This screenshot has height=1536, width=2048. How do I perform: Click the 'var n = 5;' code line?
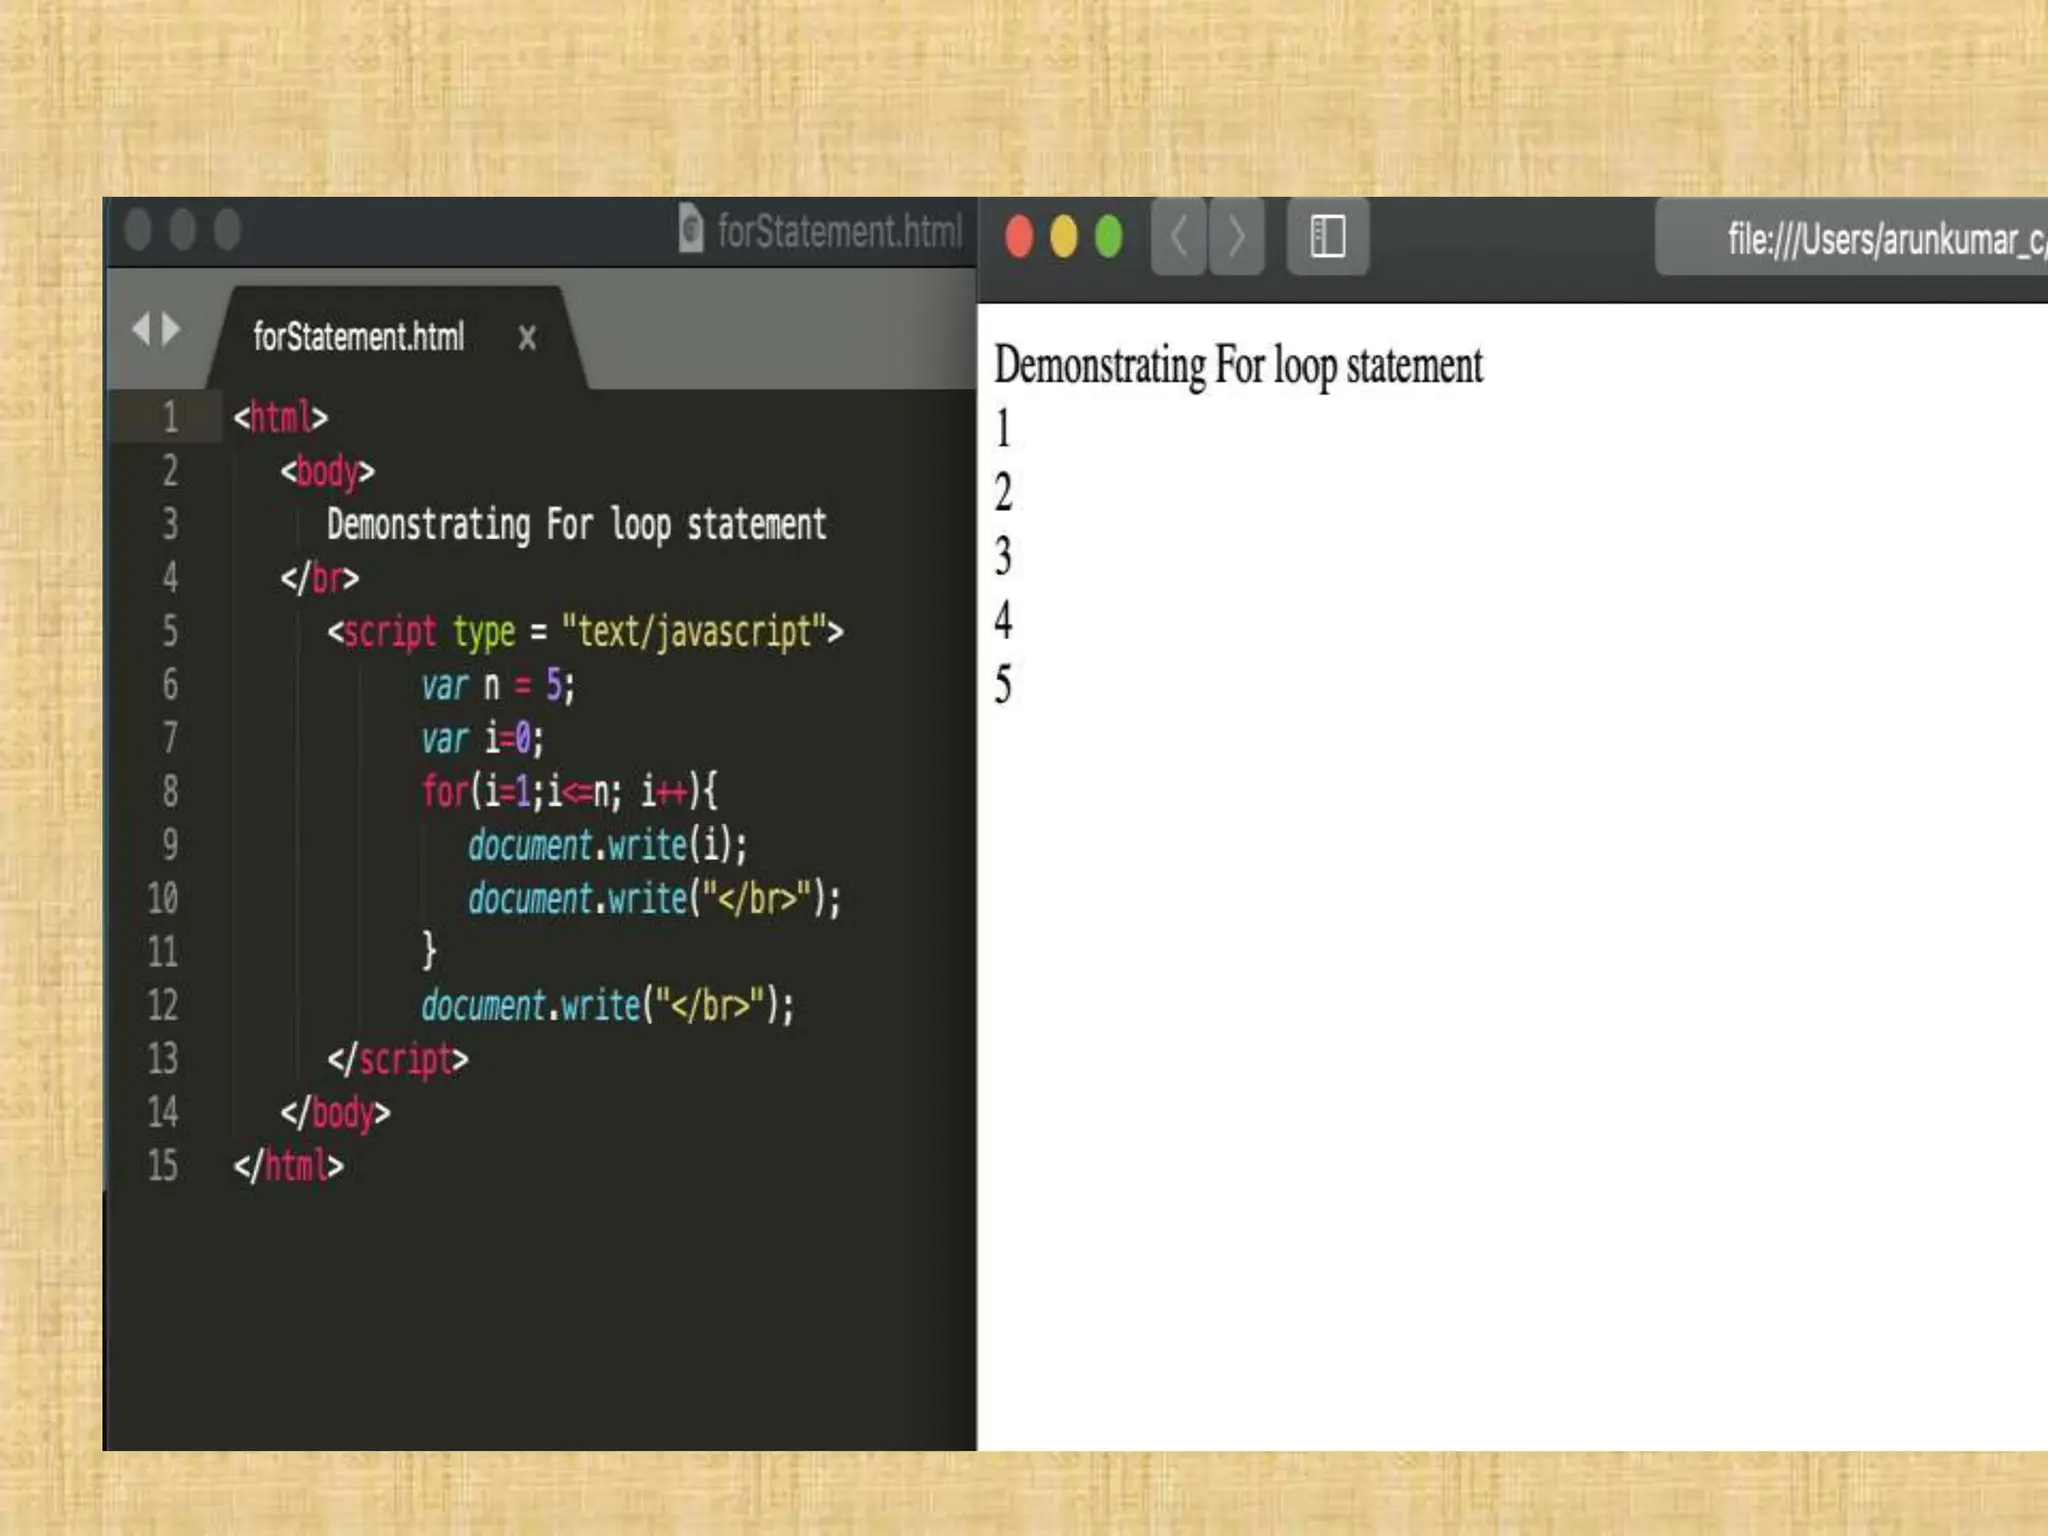(497, 686)
